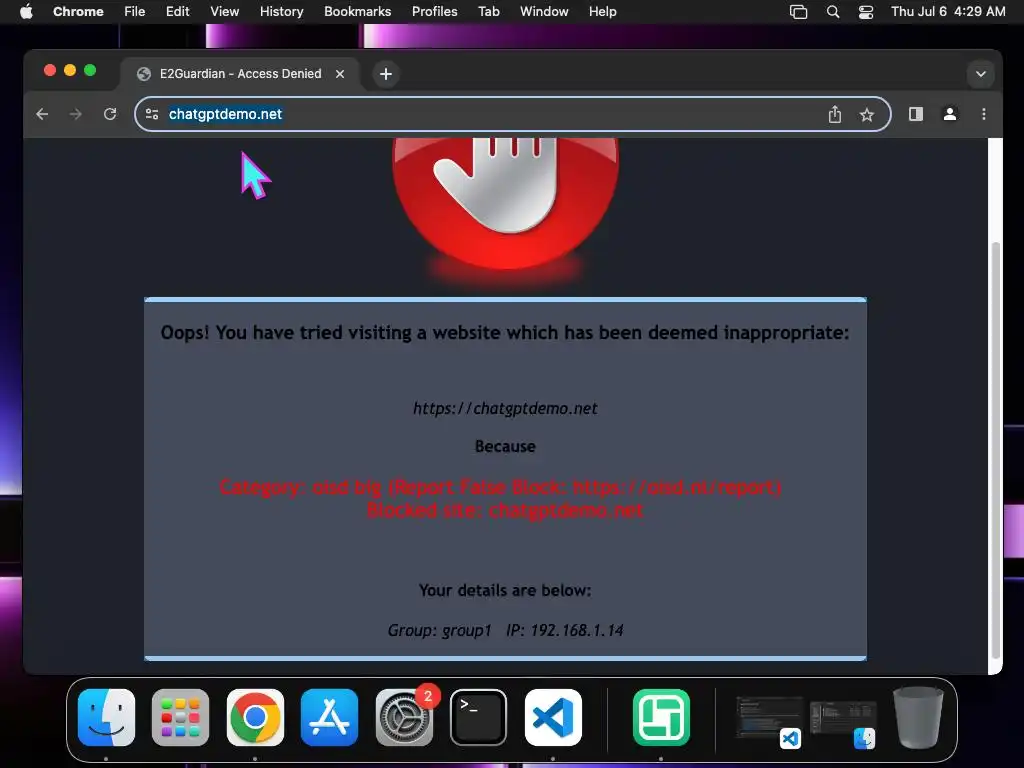Open the minimized VS Code window thumbnail
Image resolution: width=1024 pixels, height=768 pixels.
pyautogui.click(x=769, y=720)
